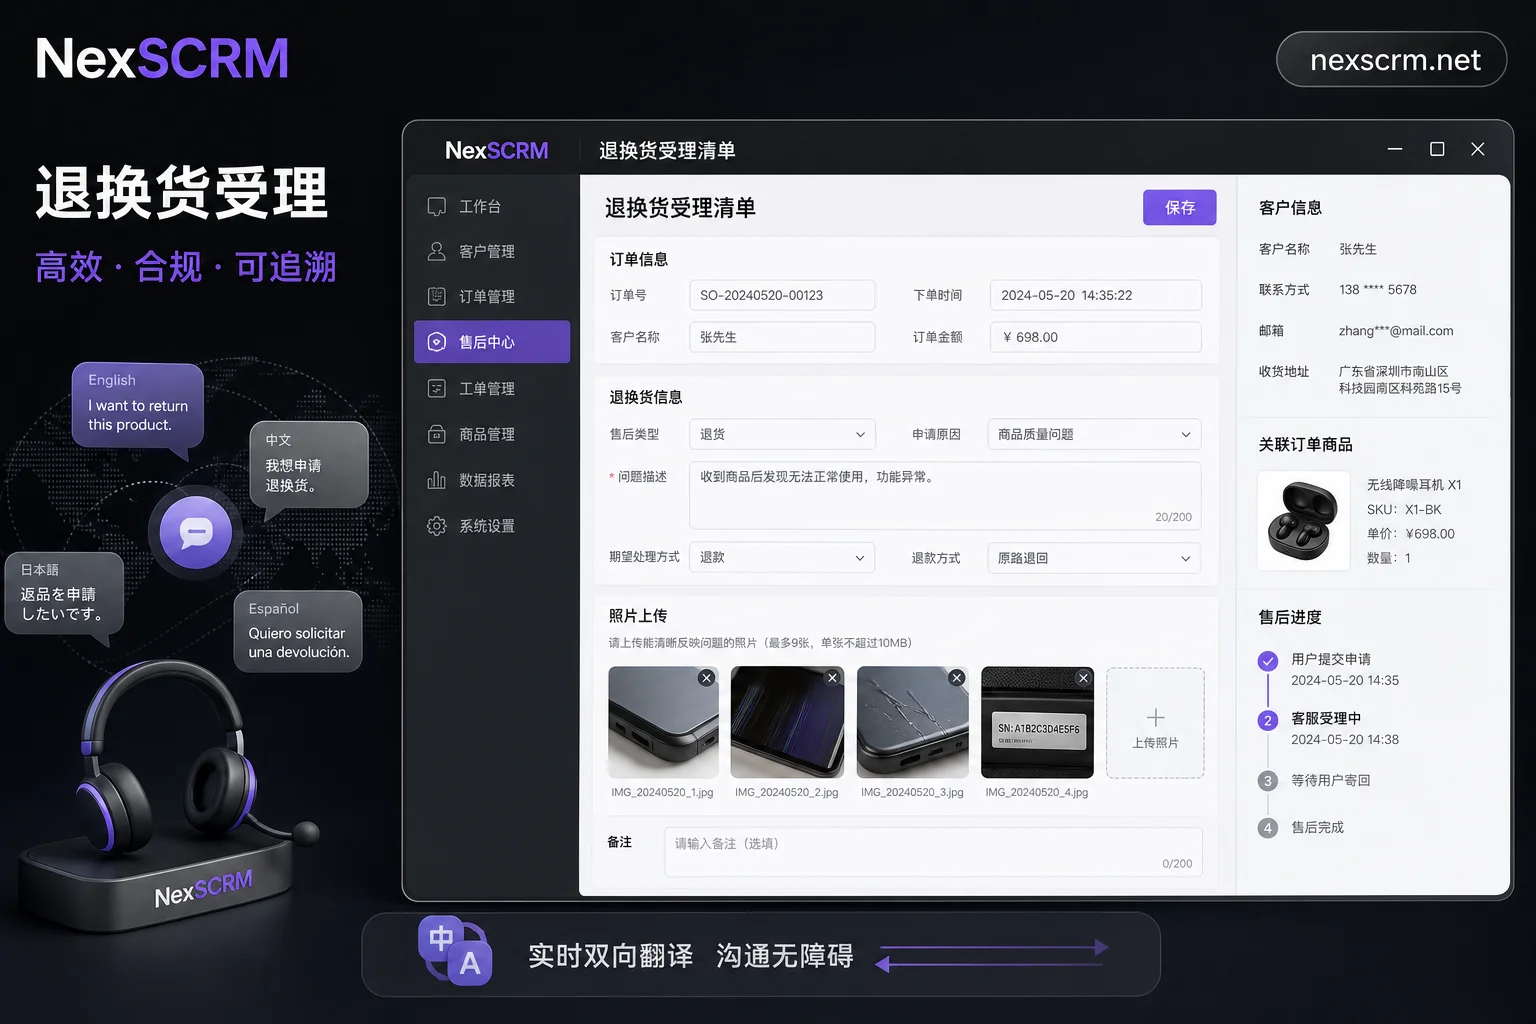Click the 单价: ¥698.00 text
This screenshot has width=1536, height=1024.
coord(1410,534)
